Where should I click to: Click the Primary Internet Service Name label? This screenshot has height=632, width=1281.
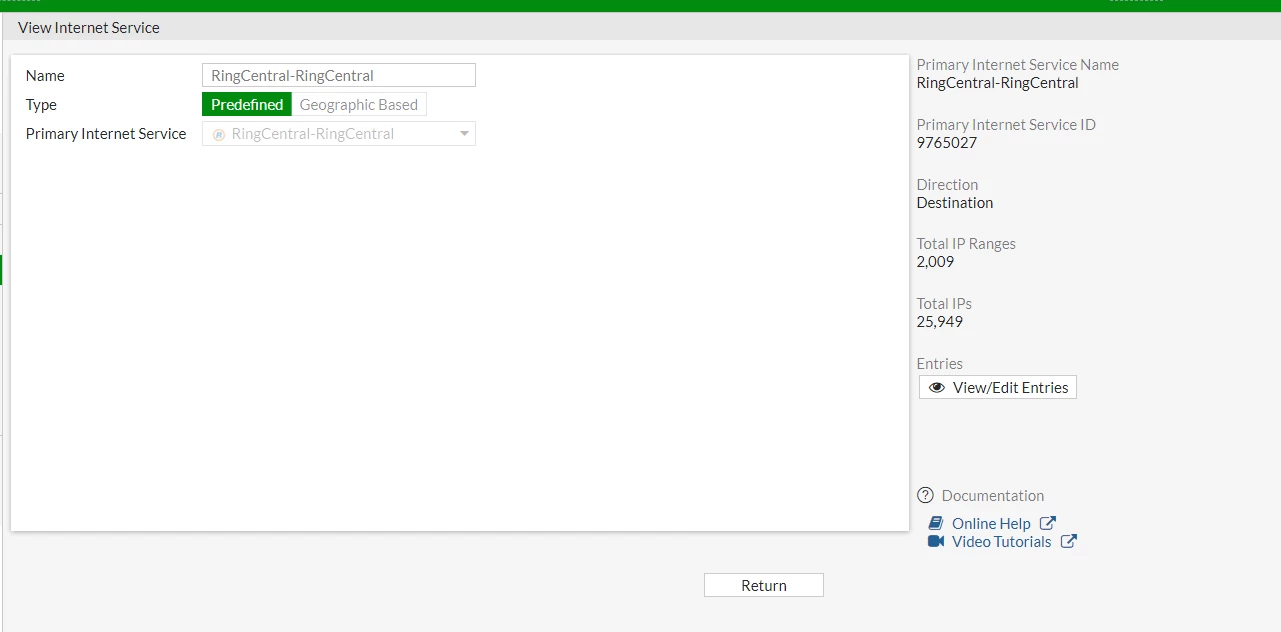(x=1018, y=65)
